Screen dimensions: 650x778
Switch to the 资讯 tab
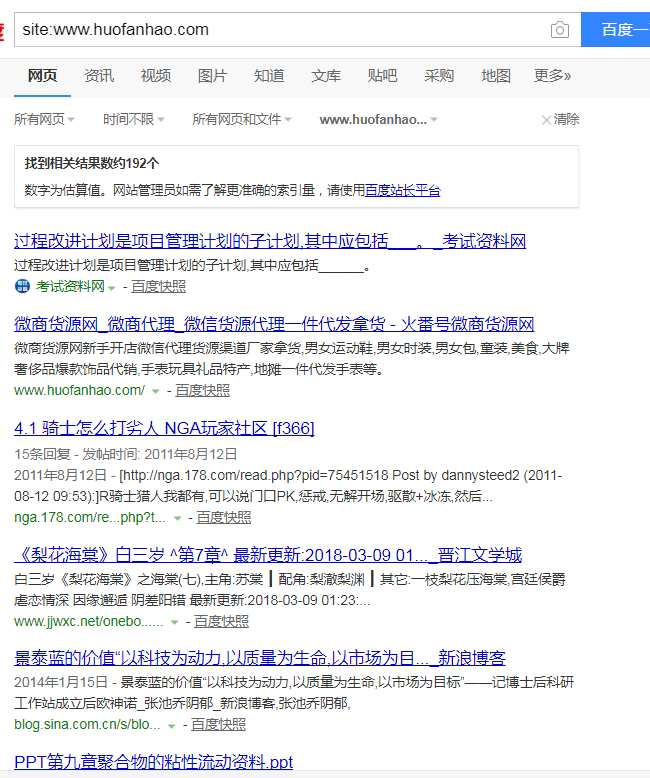(99, 76)
